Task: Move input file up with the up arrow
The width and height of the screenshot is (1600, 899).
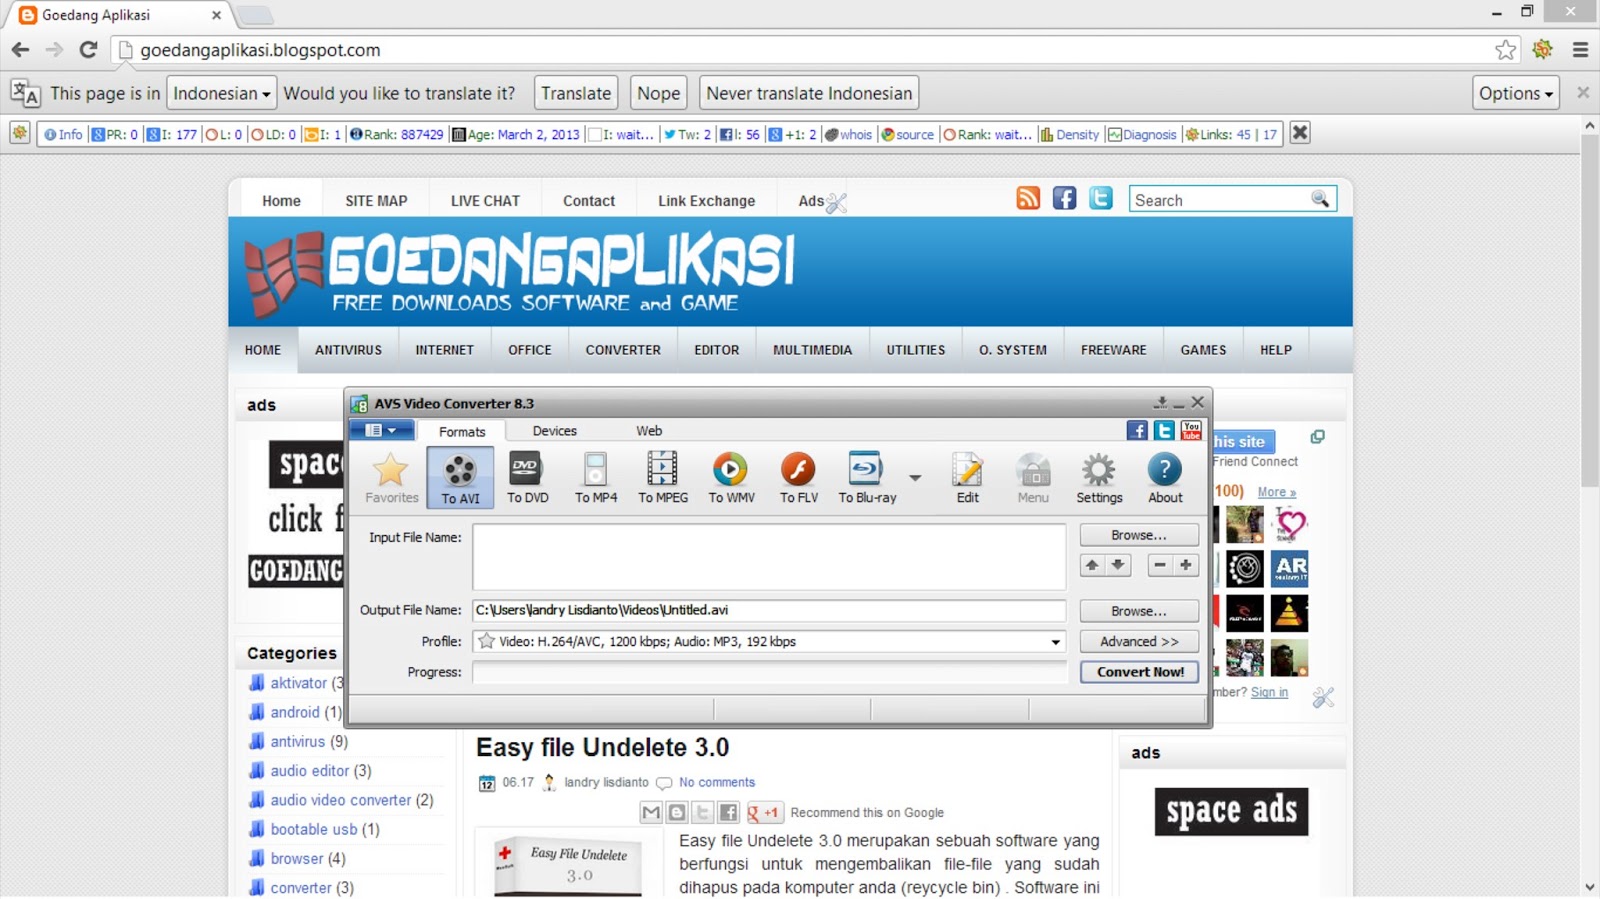Action: pos(1092,565)
